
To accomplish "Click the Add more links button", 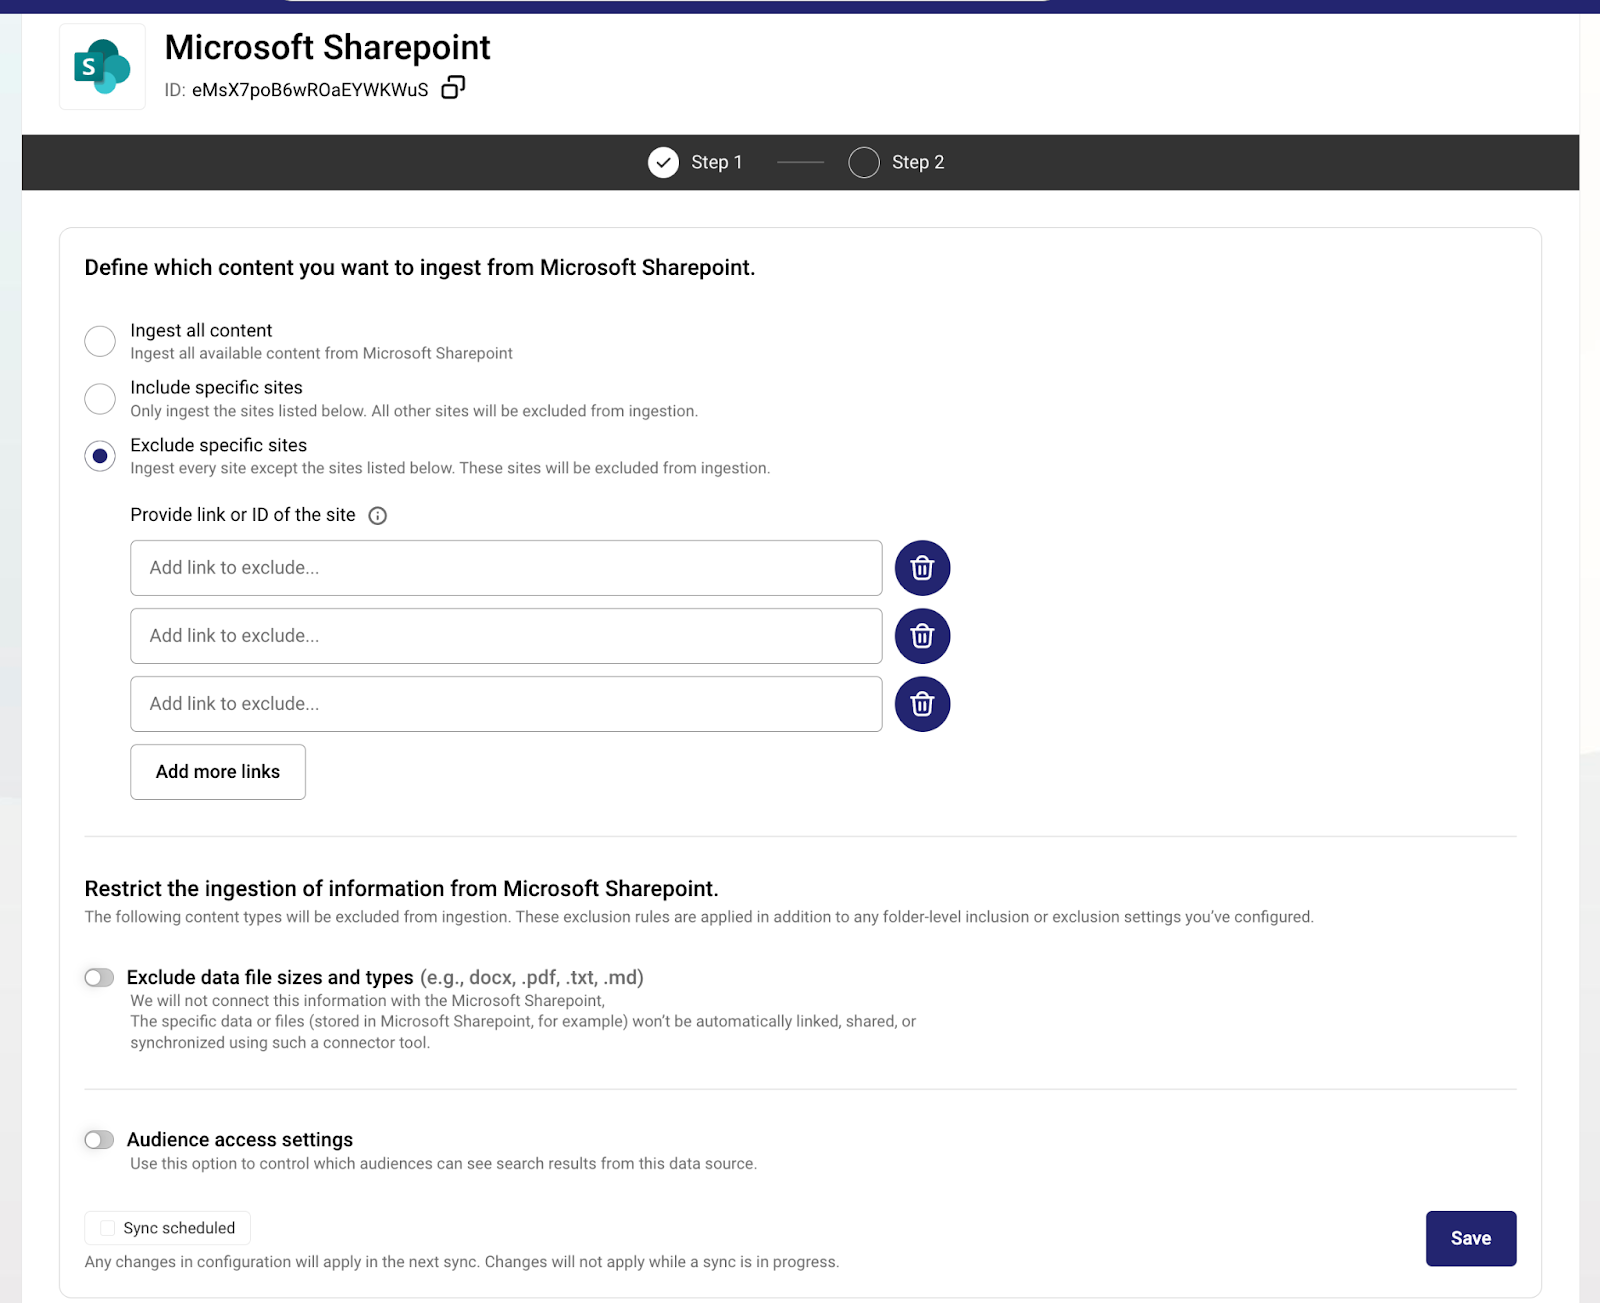I will click(218, 772).
